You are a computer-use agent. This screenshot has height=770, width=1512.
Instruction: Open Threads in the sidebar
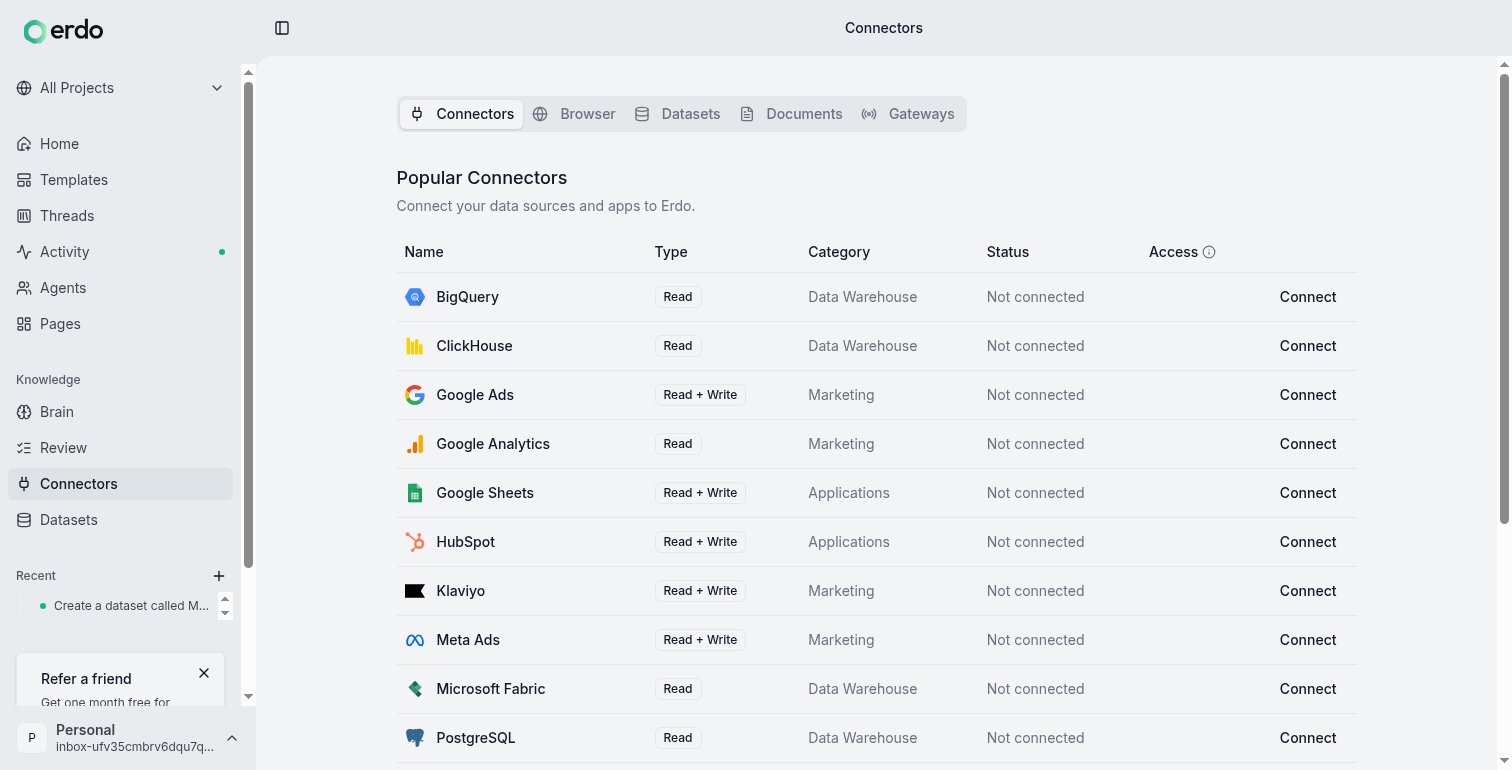(120, 216)
